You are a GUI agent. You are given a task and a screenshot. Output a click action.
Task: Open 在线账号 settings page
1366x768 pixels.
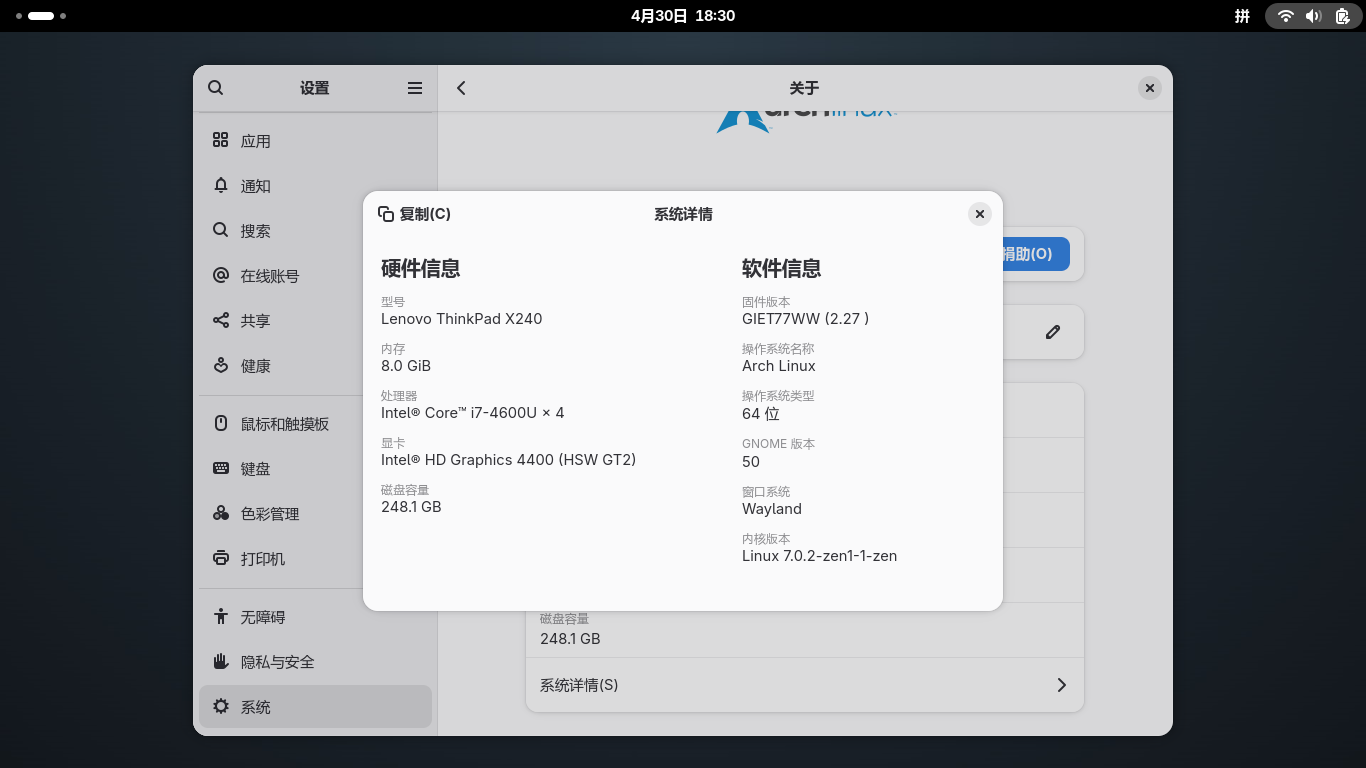pyautogui.click(x=269, y=276)
